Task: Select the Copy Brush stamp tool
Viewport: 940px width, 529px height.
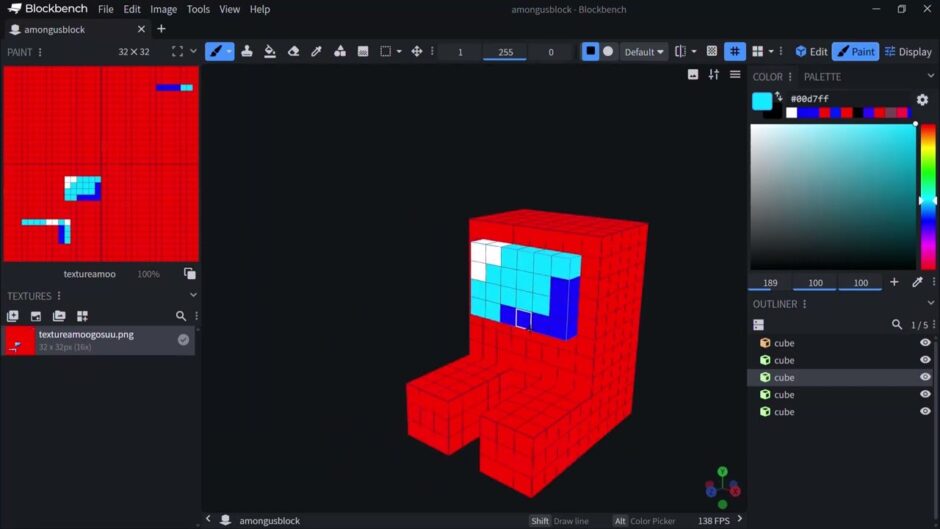Action: click(247, 51)
